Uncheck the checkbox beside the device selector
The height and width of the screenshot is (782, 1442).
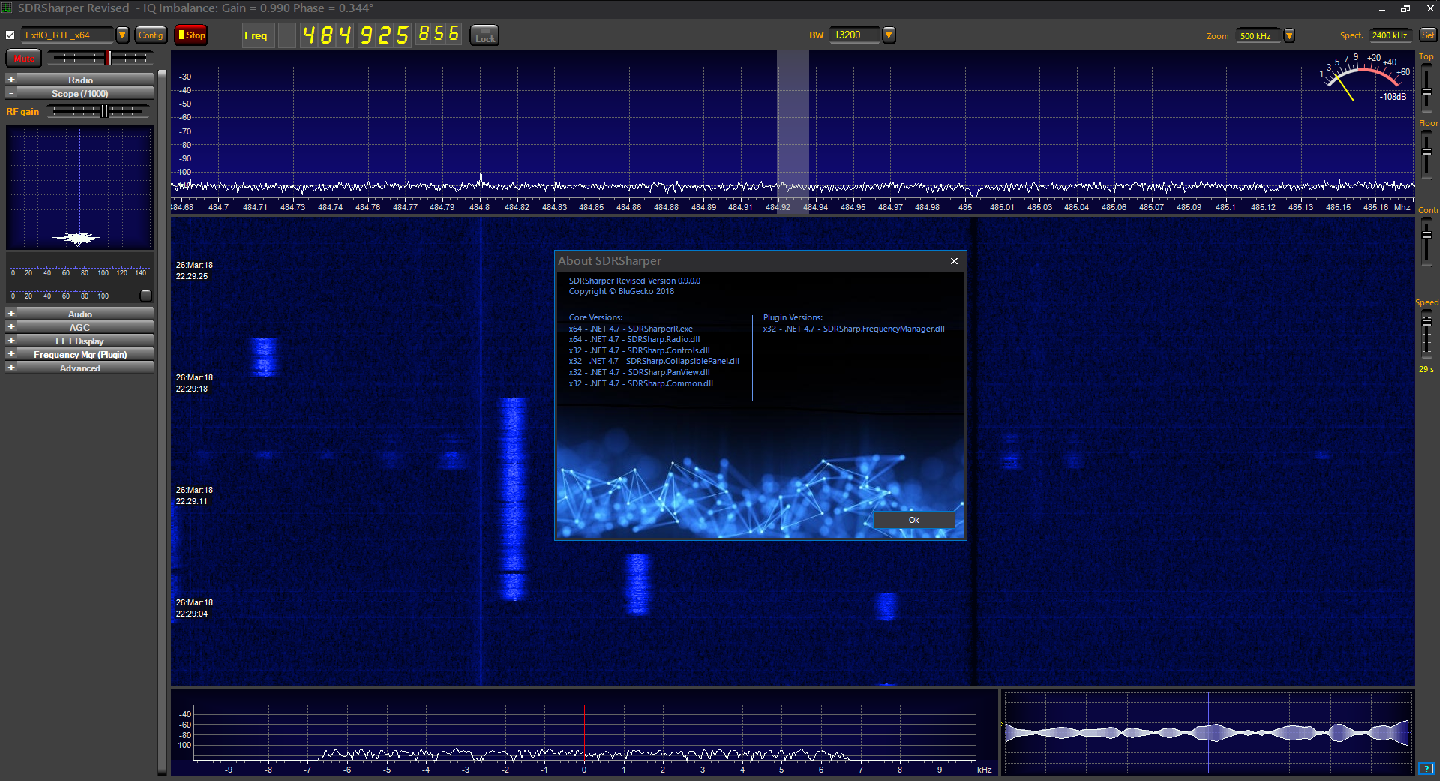11,35
